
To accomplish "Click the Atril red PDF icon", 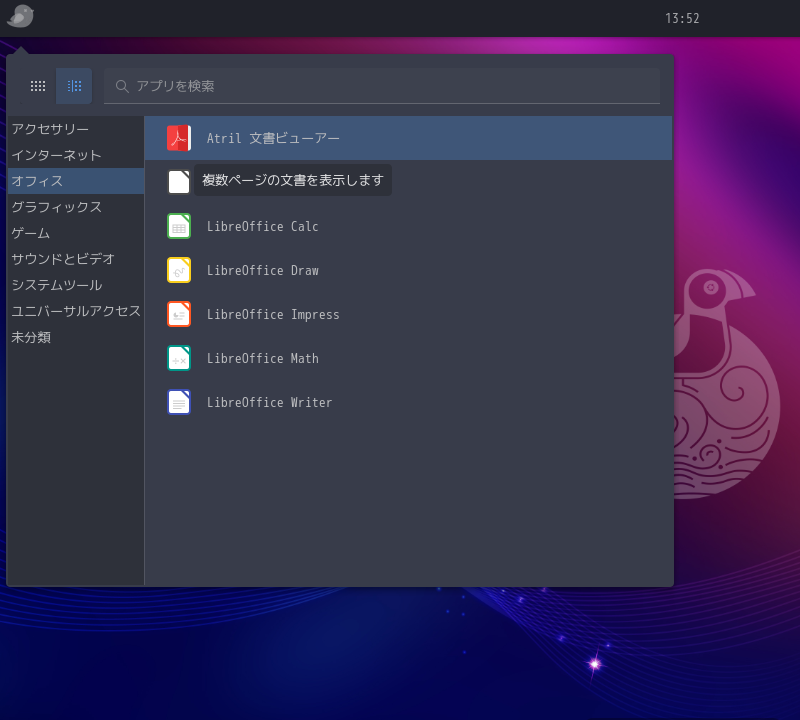I will click(x=179, y=138).
